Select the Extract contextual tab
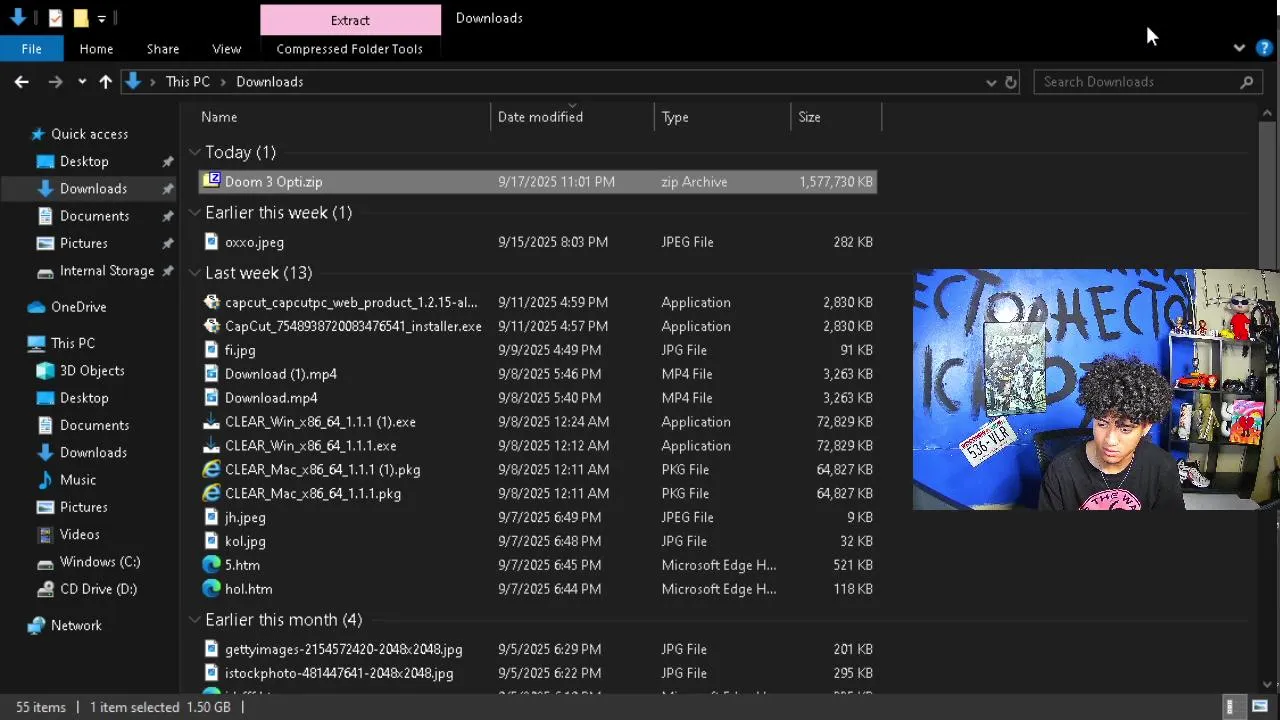Screen dimensions: 1280x720 350,20
